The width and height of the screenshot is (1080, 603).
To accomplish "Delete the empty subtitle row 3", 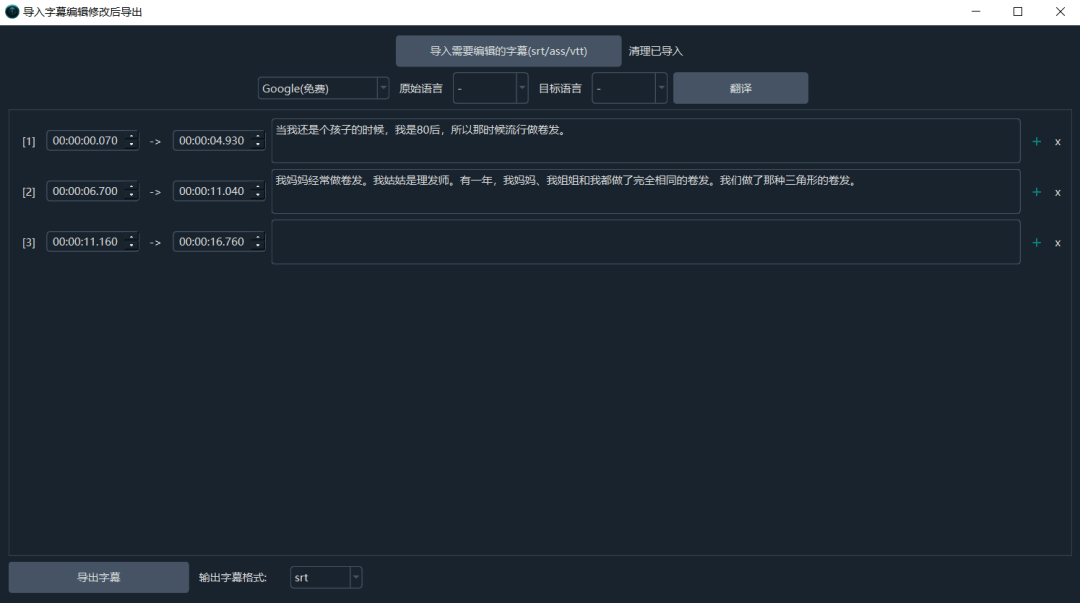I will coord(1058,243).
